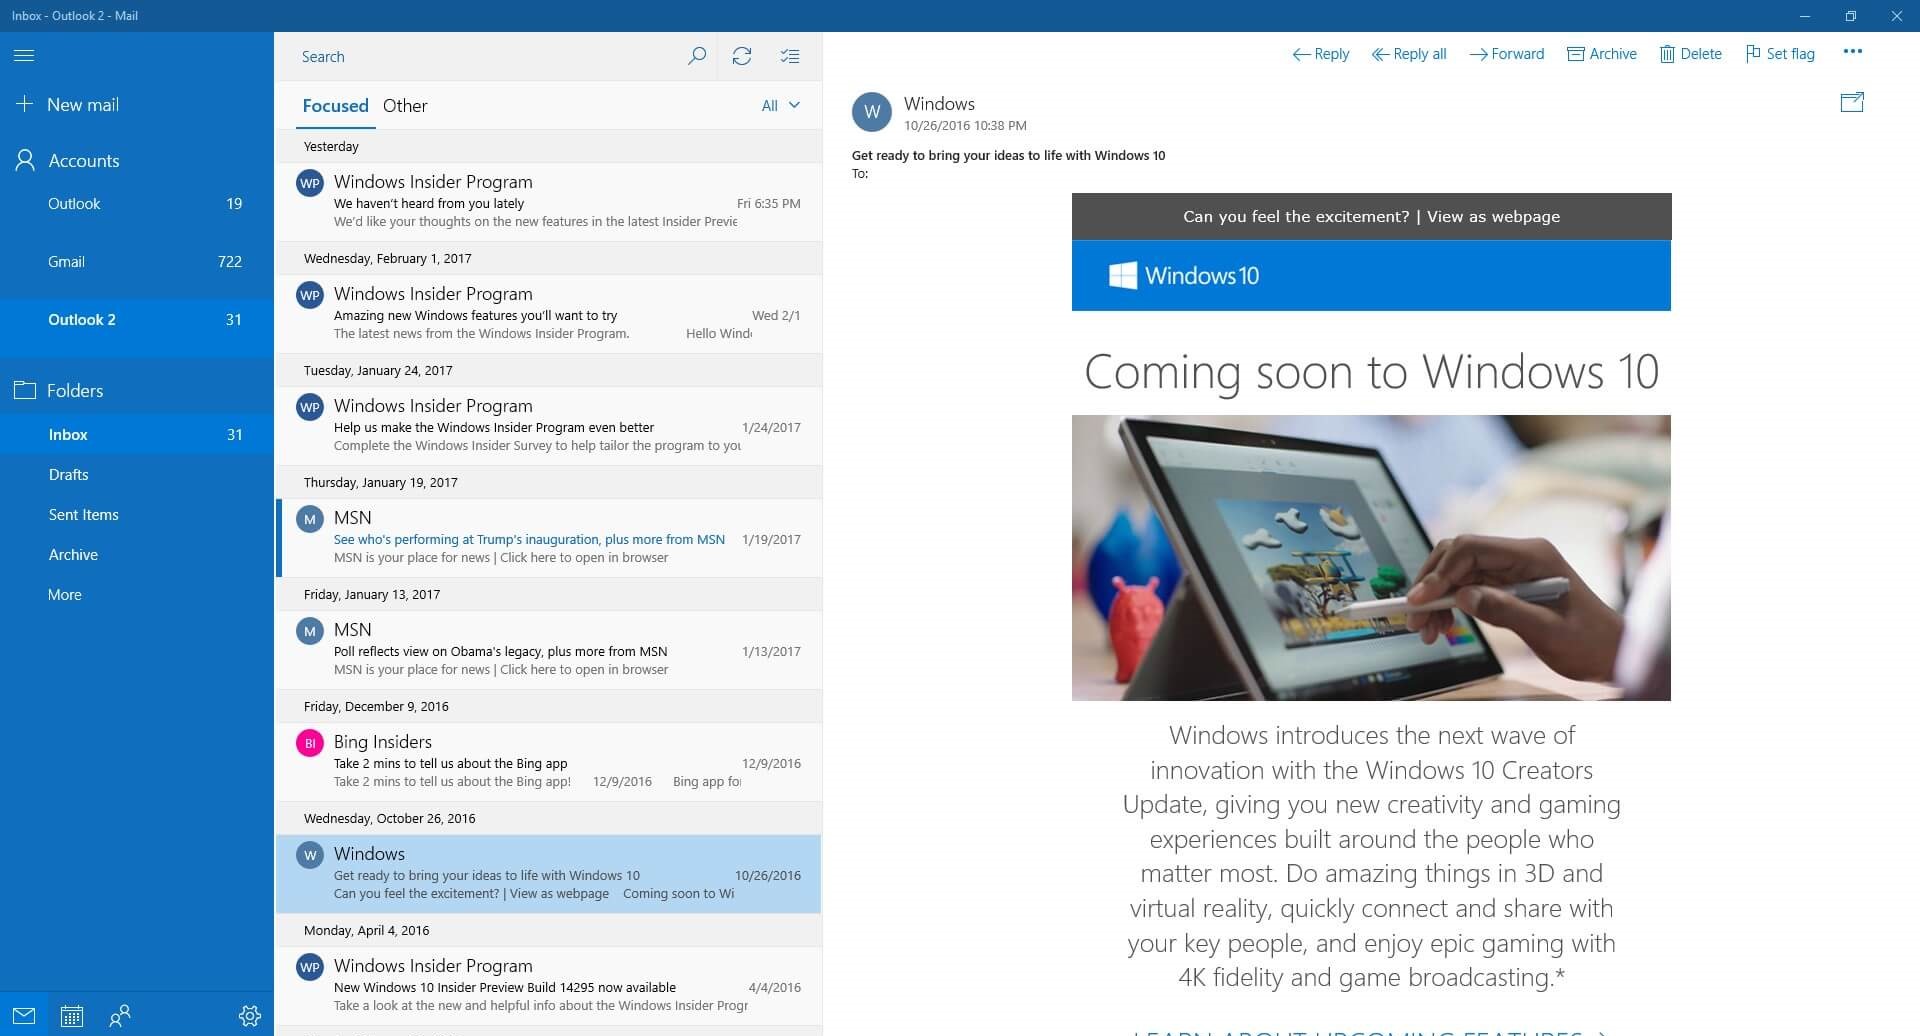Expand the All filter dropdown

coord(780,105)
